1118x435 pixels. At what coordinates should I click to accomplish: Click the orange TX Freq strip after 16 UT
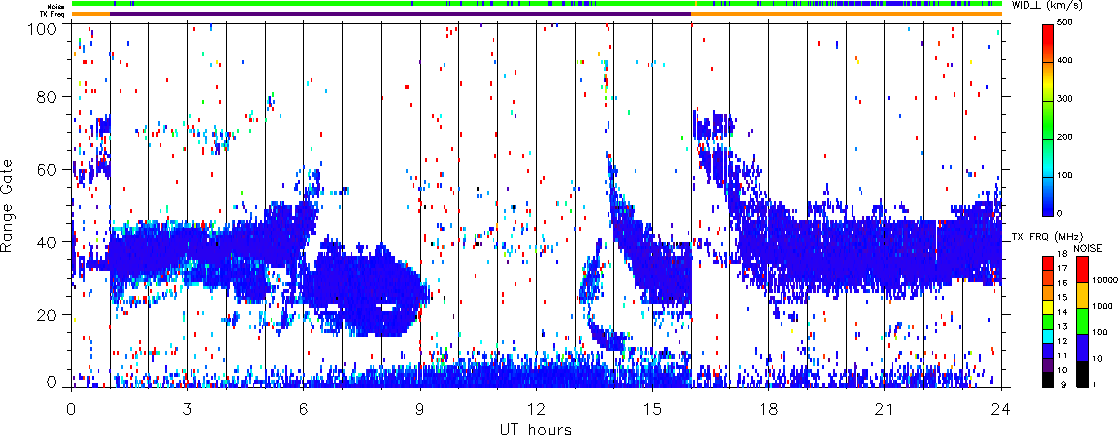click(x=846, y=14)
